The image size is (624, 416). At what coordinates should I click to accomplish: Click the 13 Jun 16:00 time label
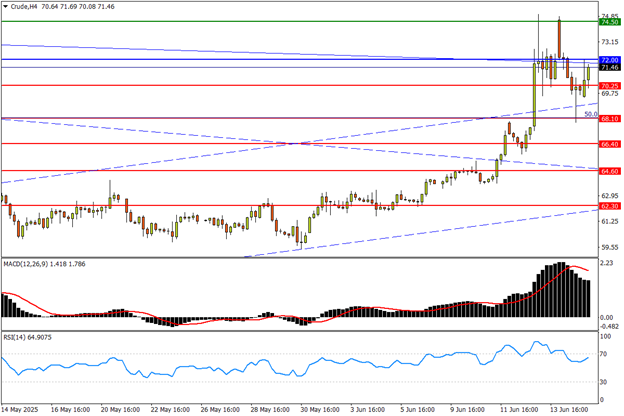569,410
